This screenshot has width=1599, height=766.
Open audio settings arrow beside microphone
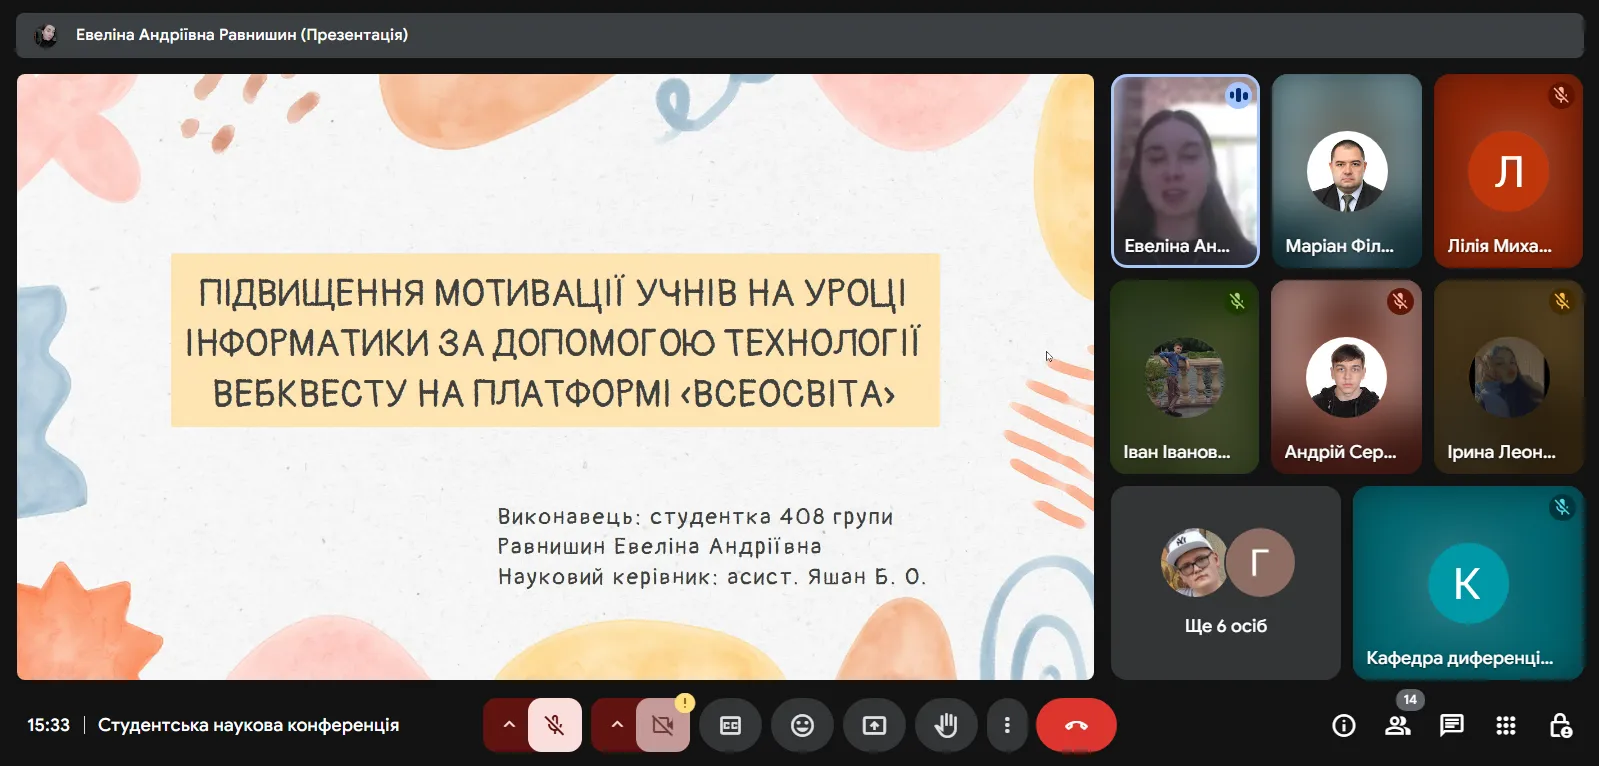[508, 725]
